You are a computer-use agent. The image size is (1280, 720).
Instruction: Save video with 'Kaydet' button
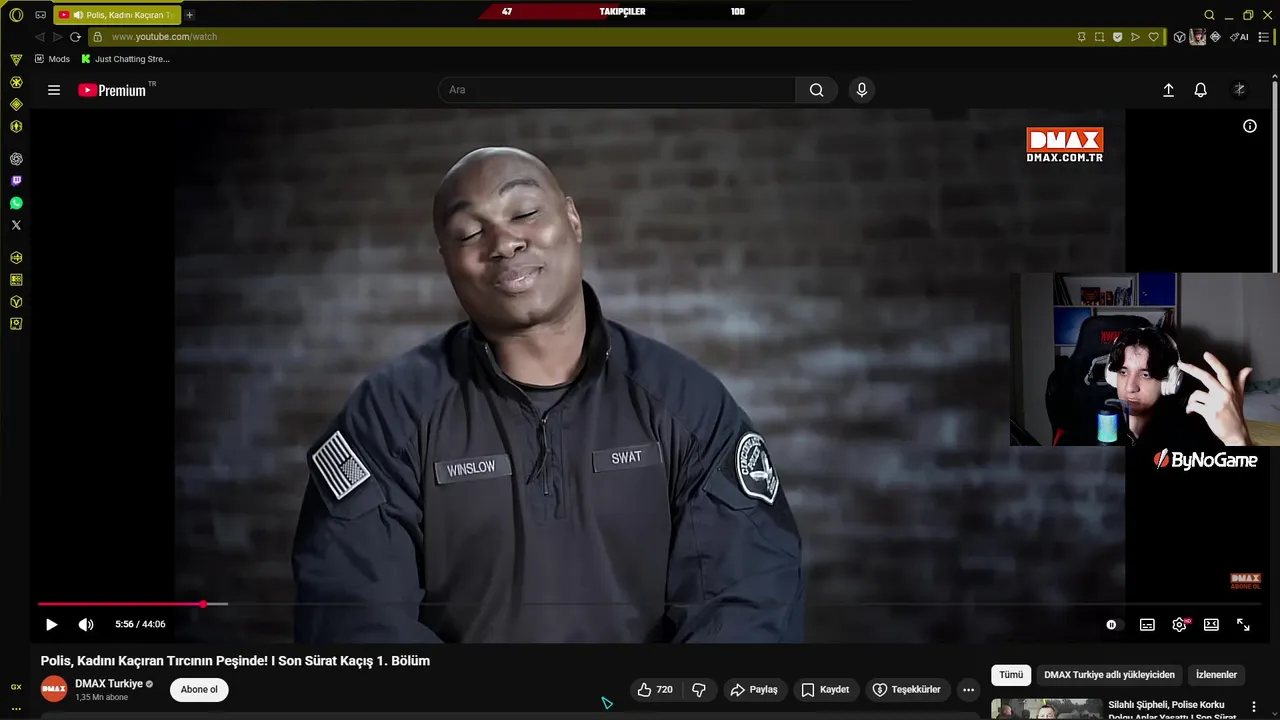point(825,690)
